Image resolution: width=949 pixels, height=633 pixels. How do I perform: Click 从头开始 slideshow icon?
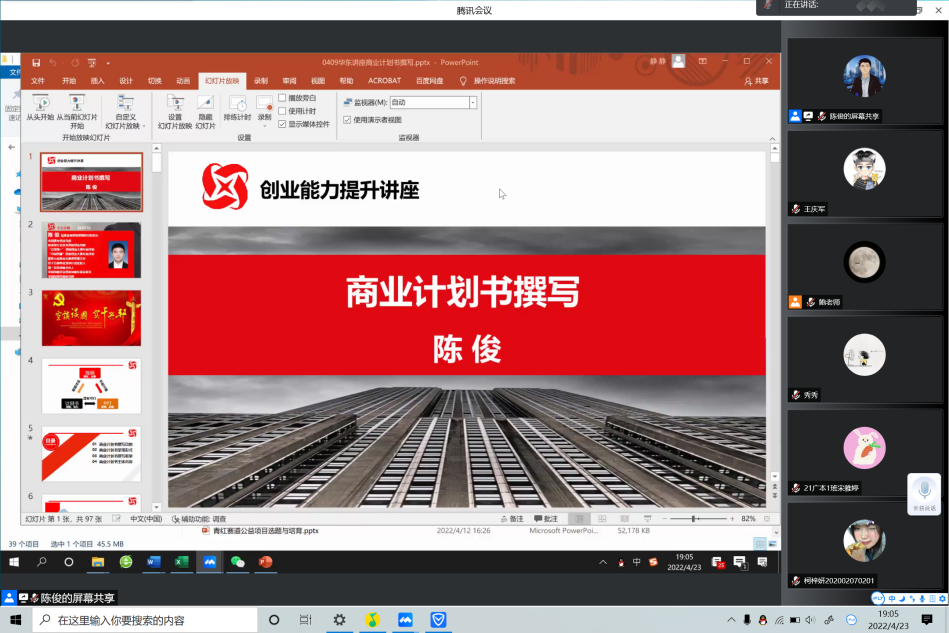pyautogui.click(x=40, y=104)
